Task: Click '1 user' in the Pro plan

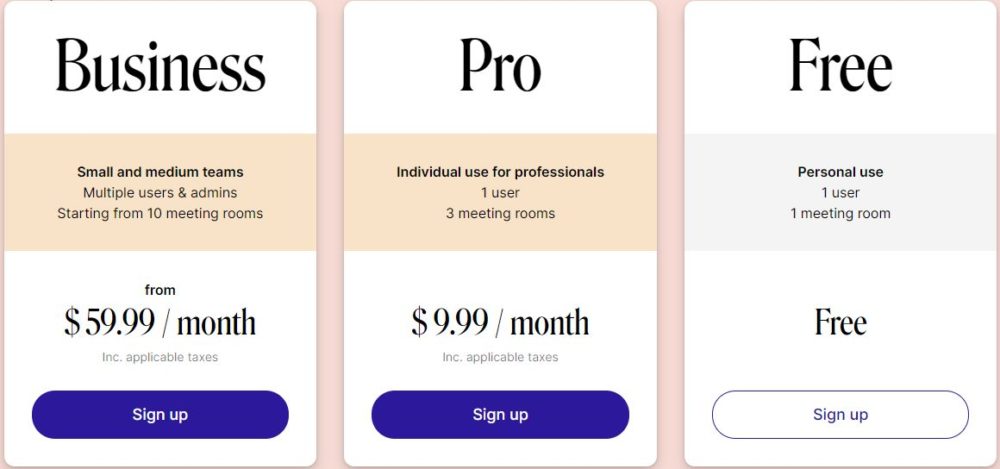Action: [x=500, y=192]
